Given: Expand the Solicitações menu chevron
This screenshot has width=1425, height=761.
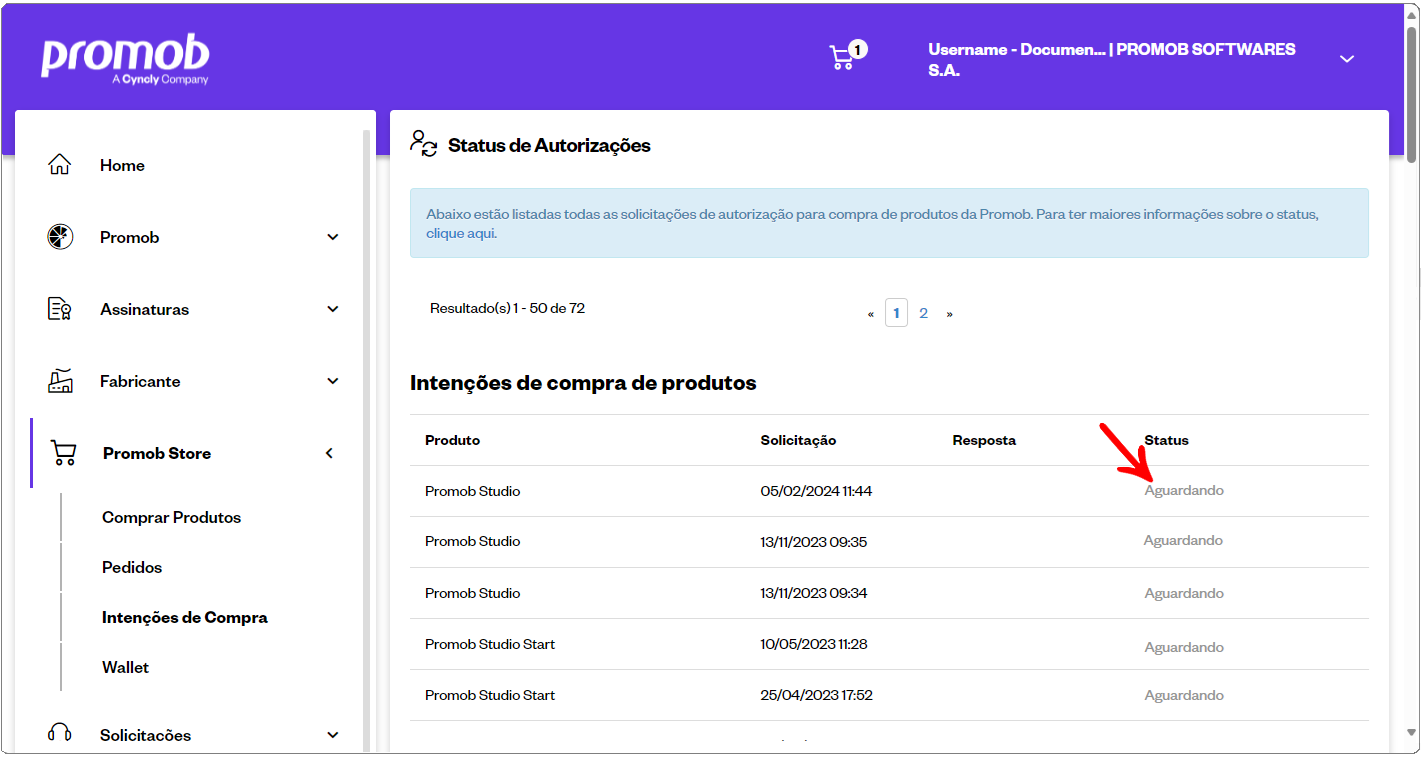Looking at the screenshot, I should click(333, 735).
